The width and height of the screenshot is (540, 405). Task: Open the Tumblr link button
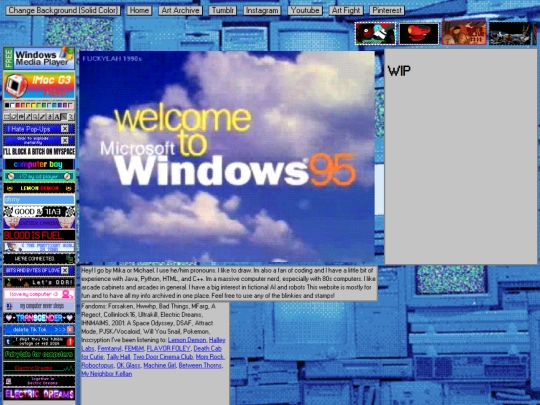222,10
